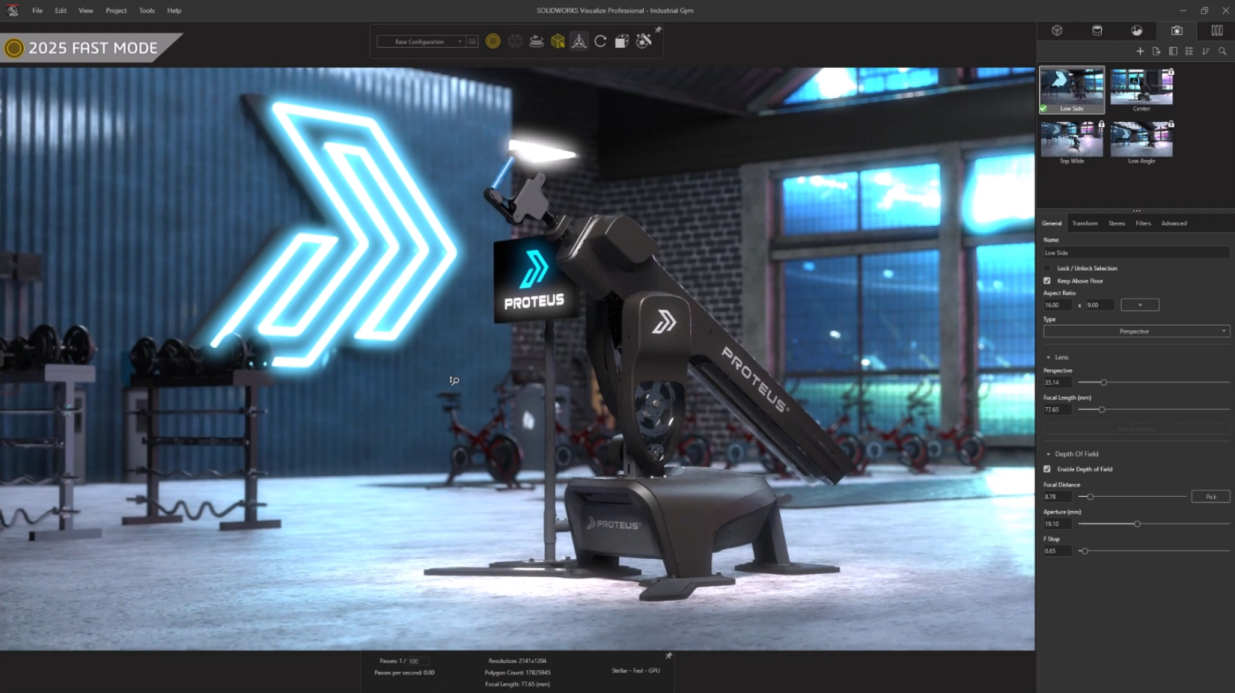The width and height of the screenshot is (1235, 693).
Task: Click the search magnifier icon
Action: coord(1222,51)
